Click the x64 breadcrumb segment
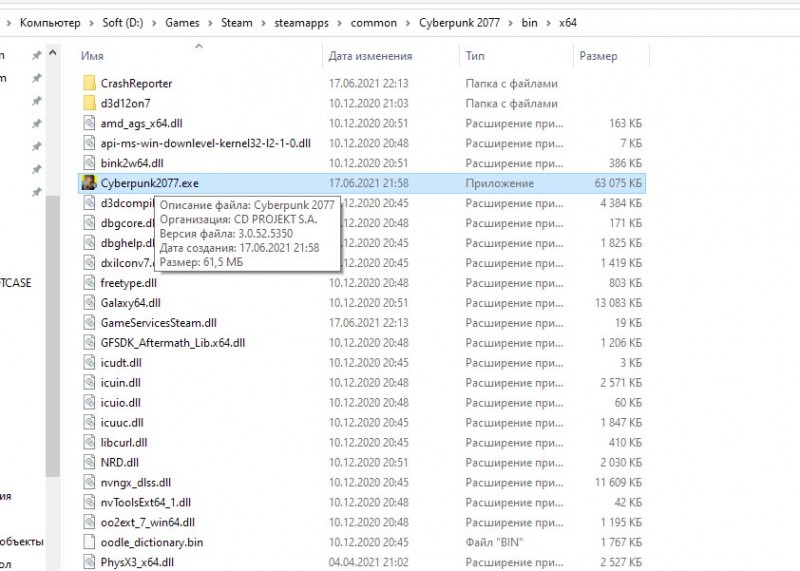Screen dimensions: 800x571 click(568, 23)
